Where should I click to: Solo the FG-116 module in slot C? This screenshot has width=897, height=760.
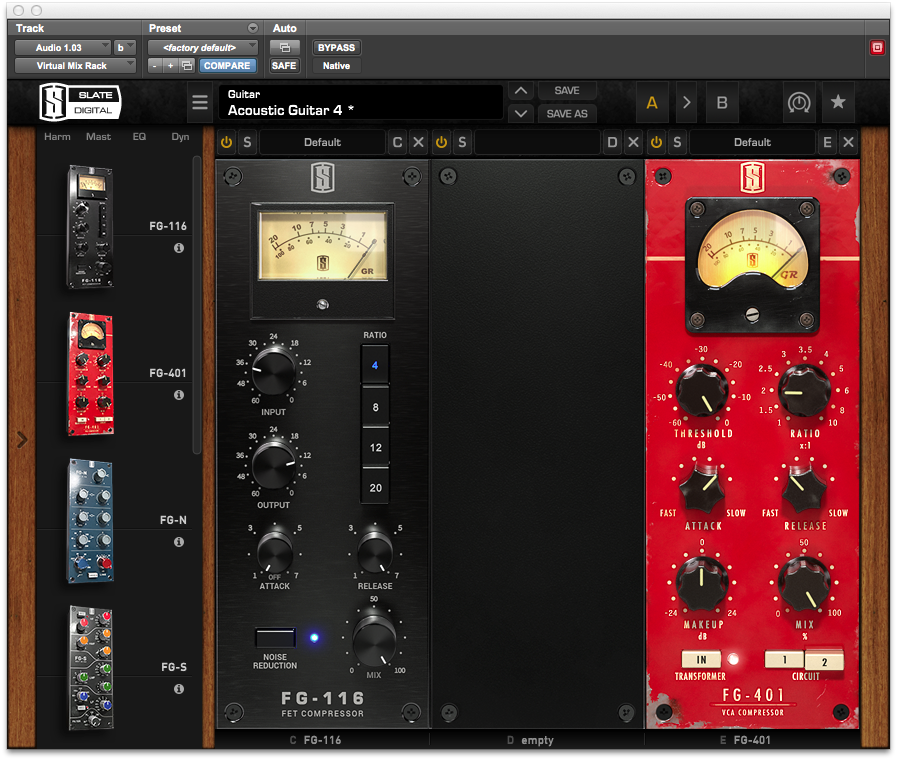pyautogui.click(x=247, y=143)
